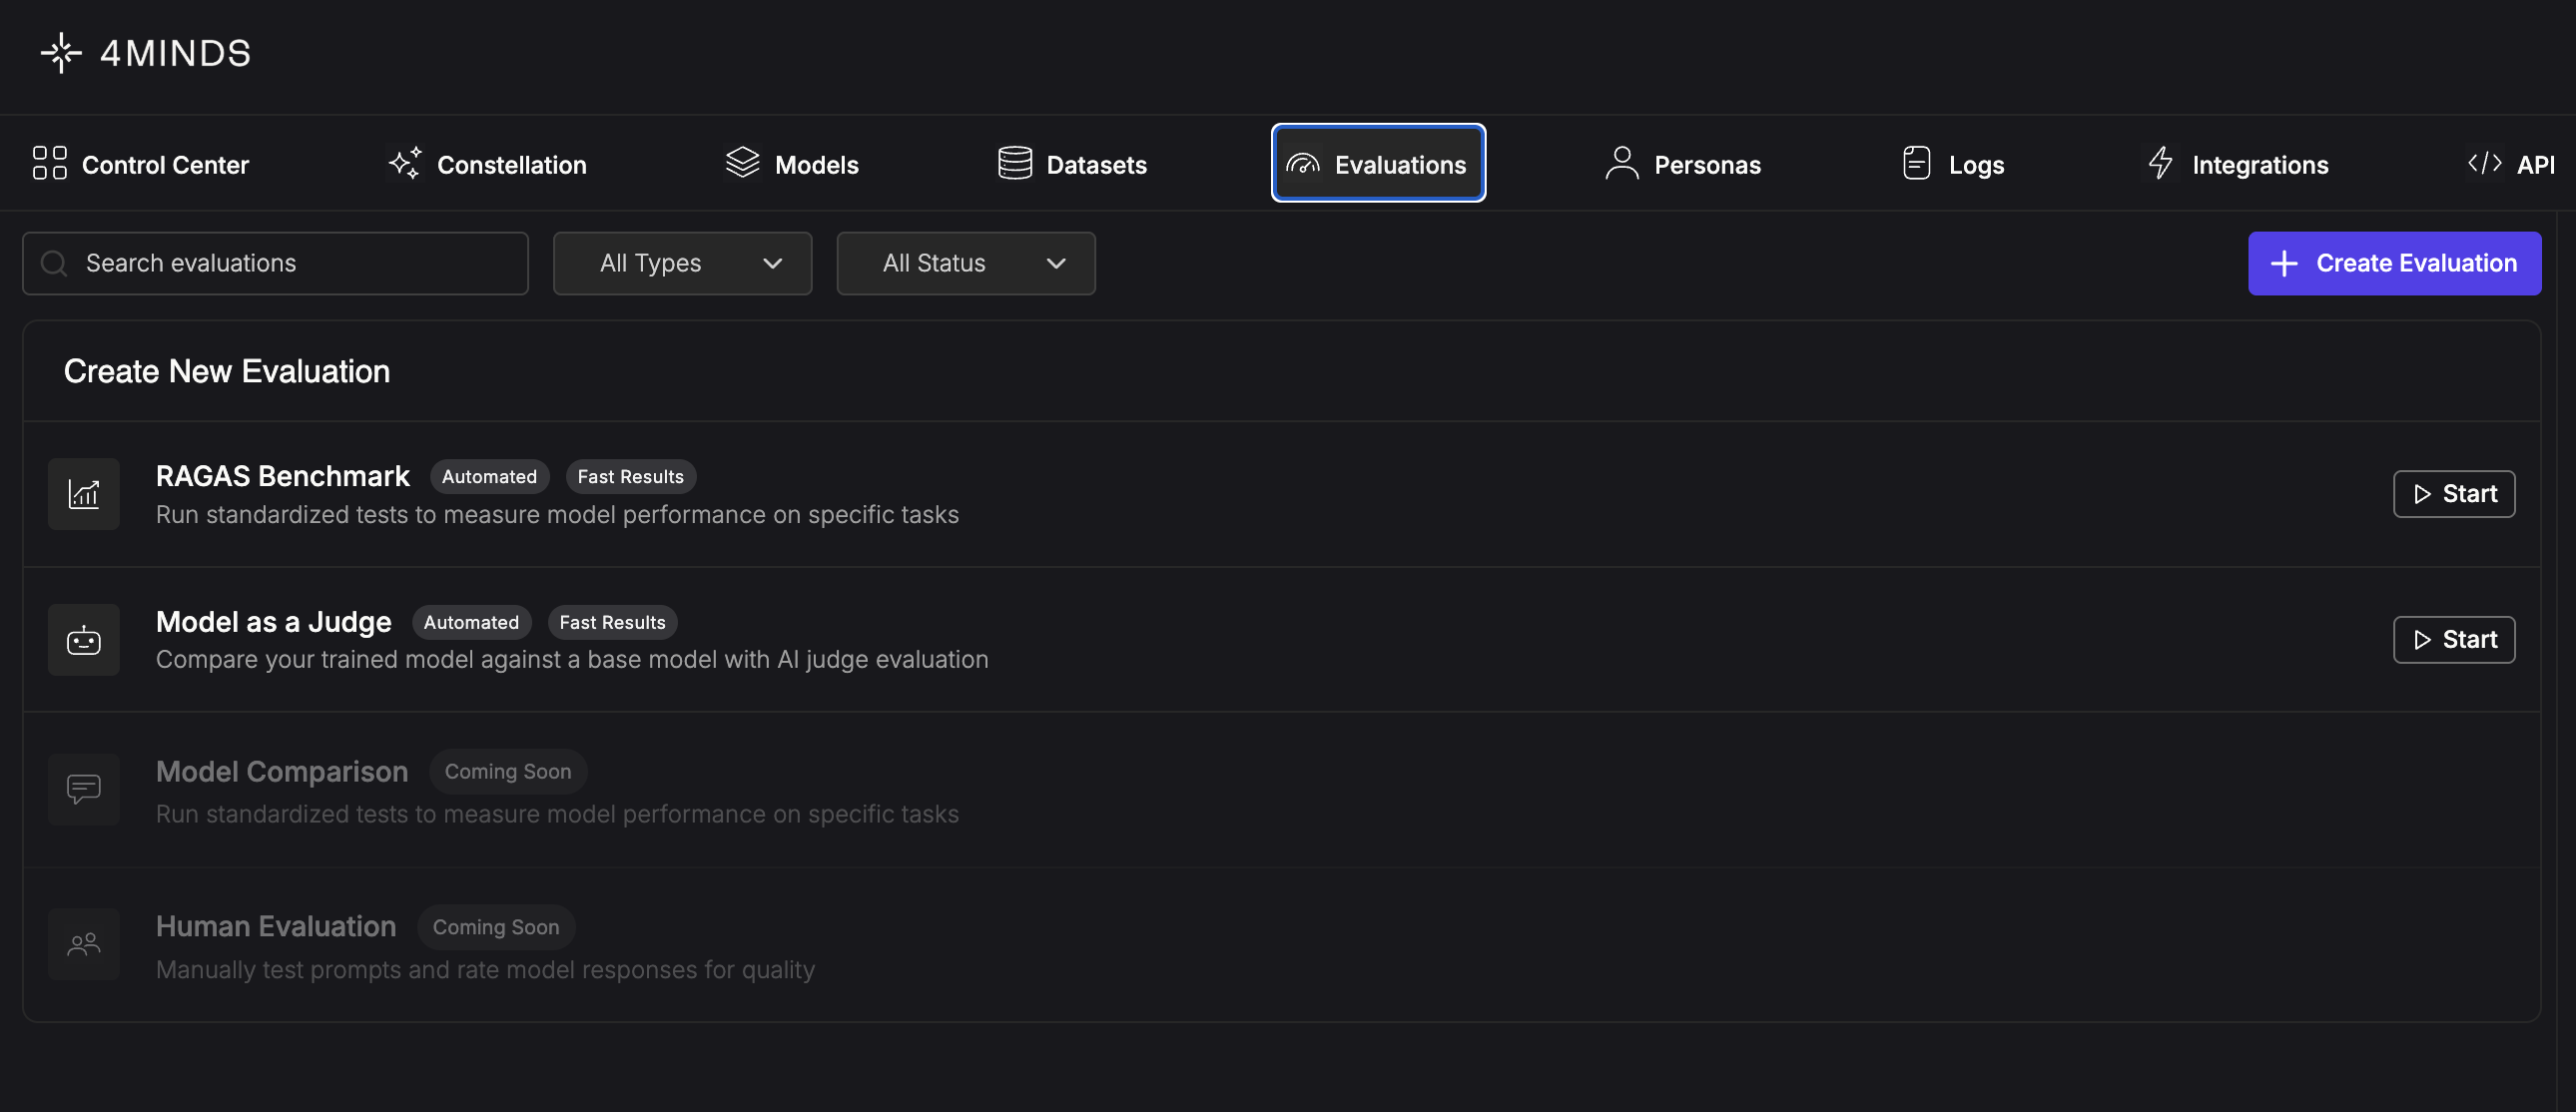
Task: Open the Control Center tab
Action: (x=141, y=164)
